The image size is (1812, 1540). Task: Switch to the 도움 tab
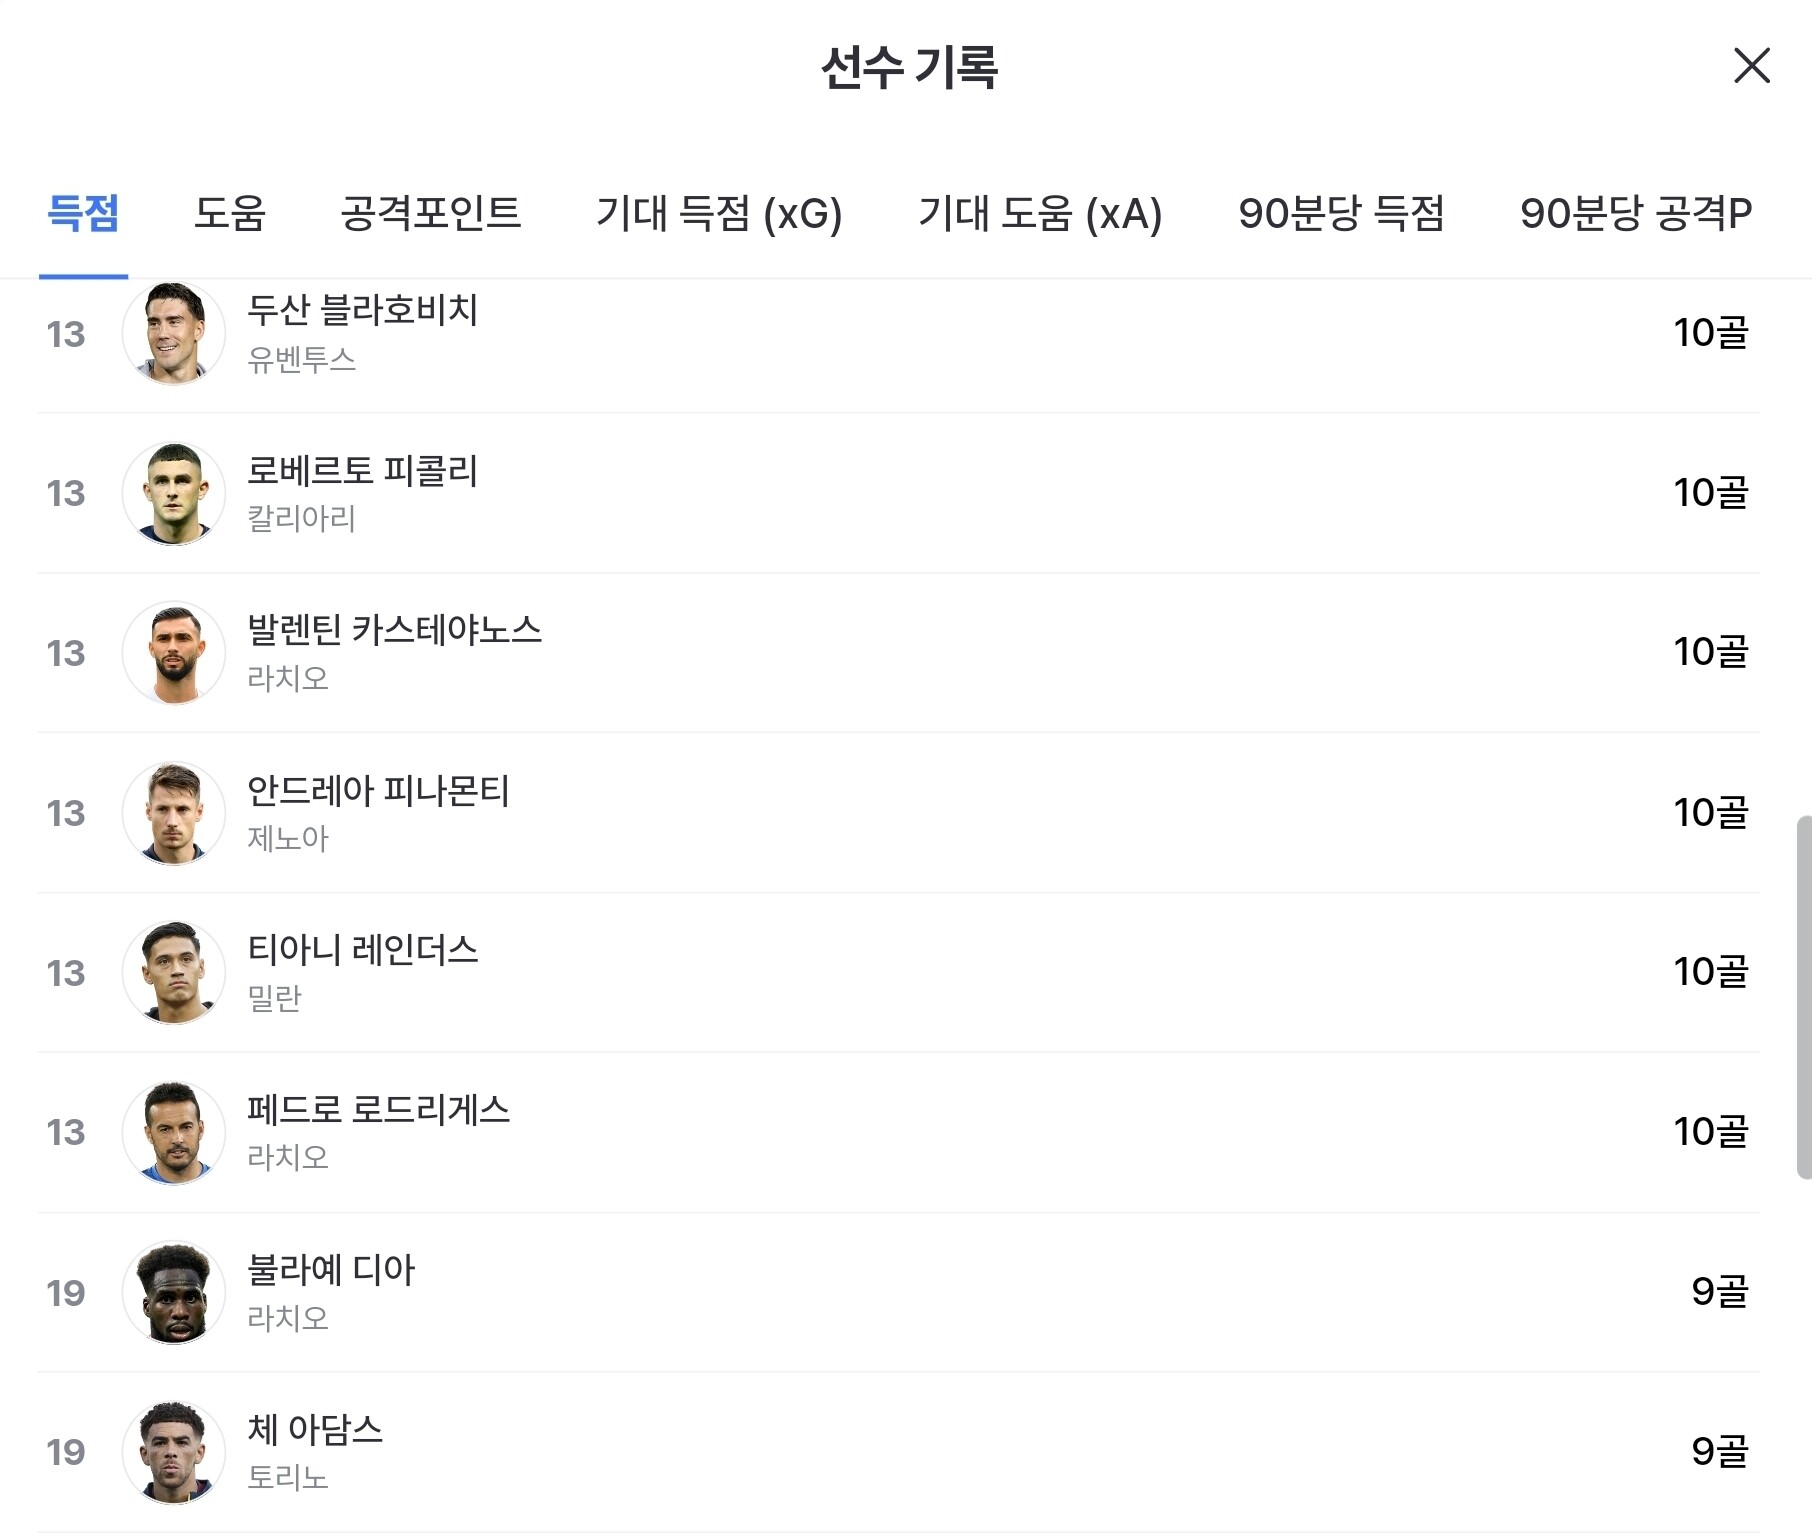tap(229, 213)
